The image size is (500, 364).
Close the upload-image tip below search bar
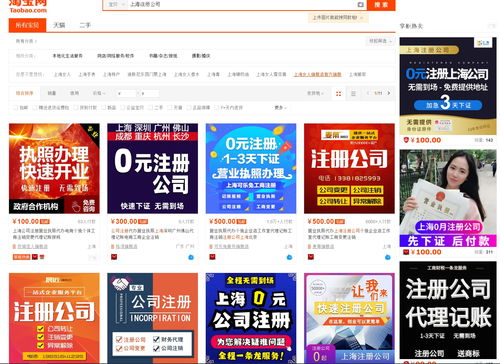point(362,18)
